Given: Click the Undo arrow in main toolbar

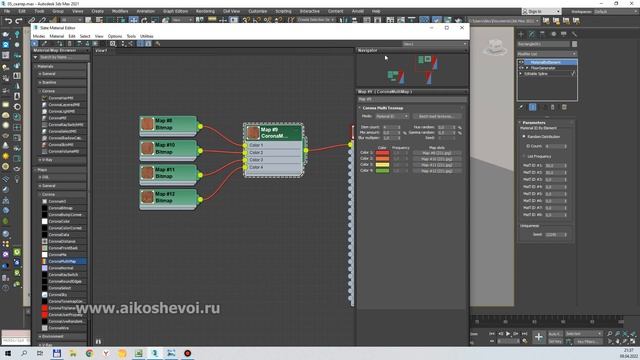Looking at the screenshot, I should pyautogui.click(x=9, y=20).
